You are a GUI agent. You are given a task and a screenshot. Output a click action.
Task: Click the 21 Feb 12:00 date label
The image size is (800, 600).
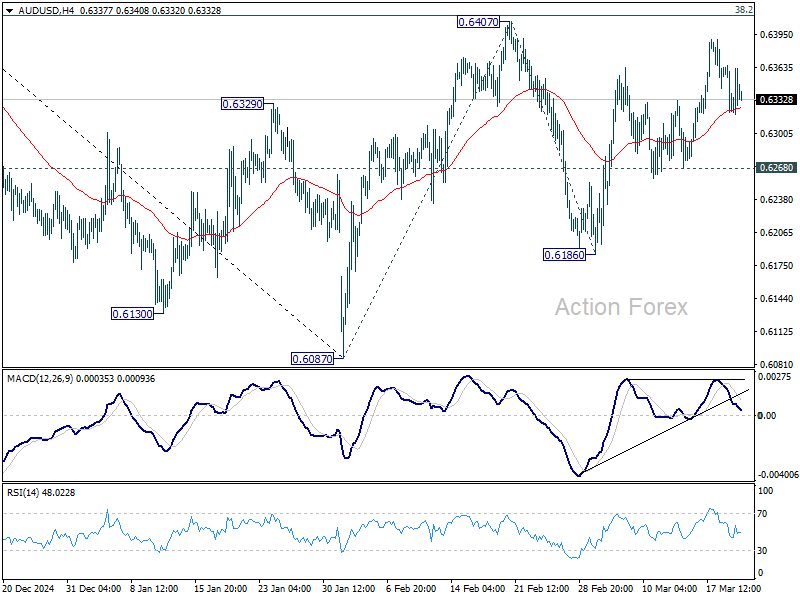[541, 588]
